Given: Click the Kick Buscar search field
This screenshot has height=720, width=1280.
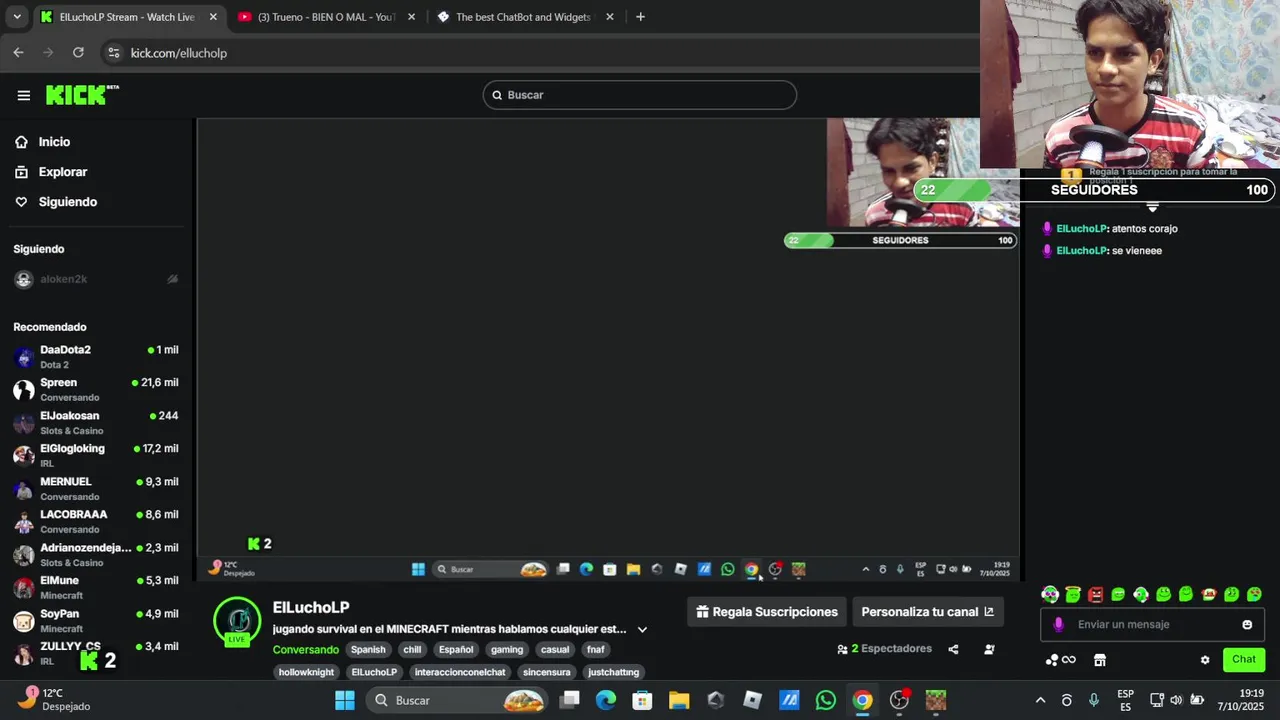Looking at the screenshot, I should pos(640,95).
